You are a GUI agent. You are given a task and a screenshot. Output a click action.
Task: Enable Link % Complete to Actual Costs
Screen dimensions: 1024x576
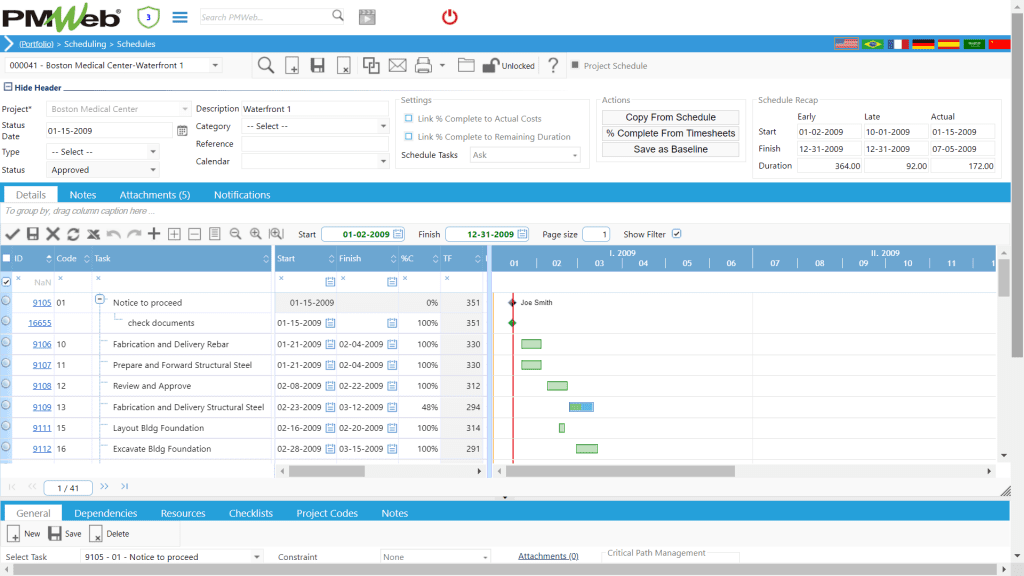point(408,118)
